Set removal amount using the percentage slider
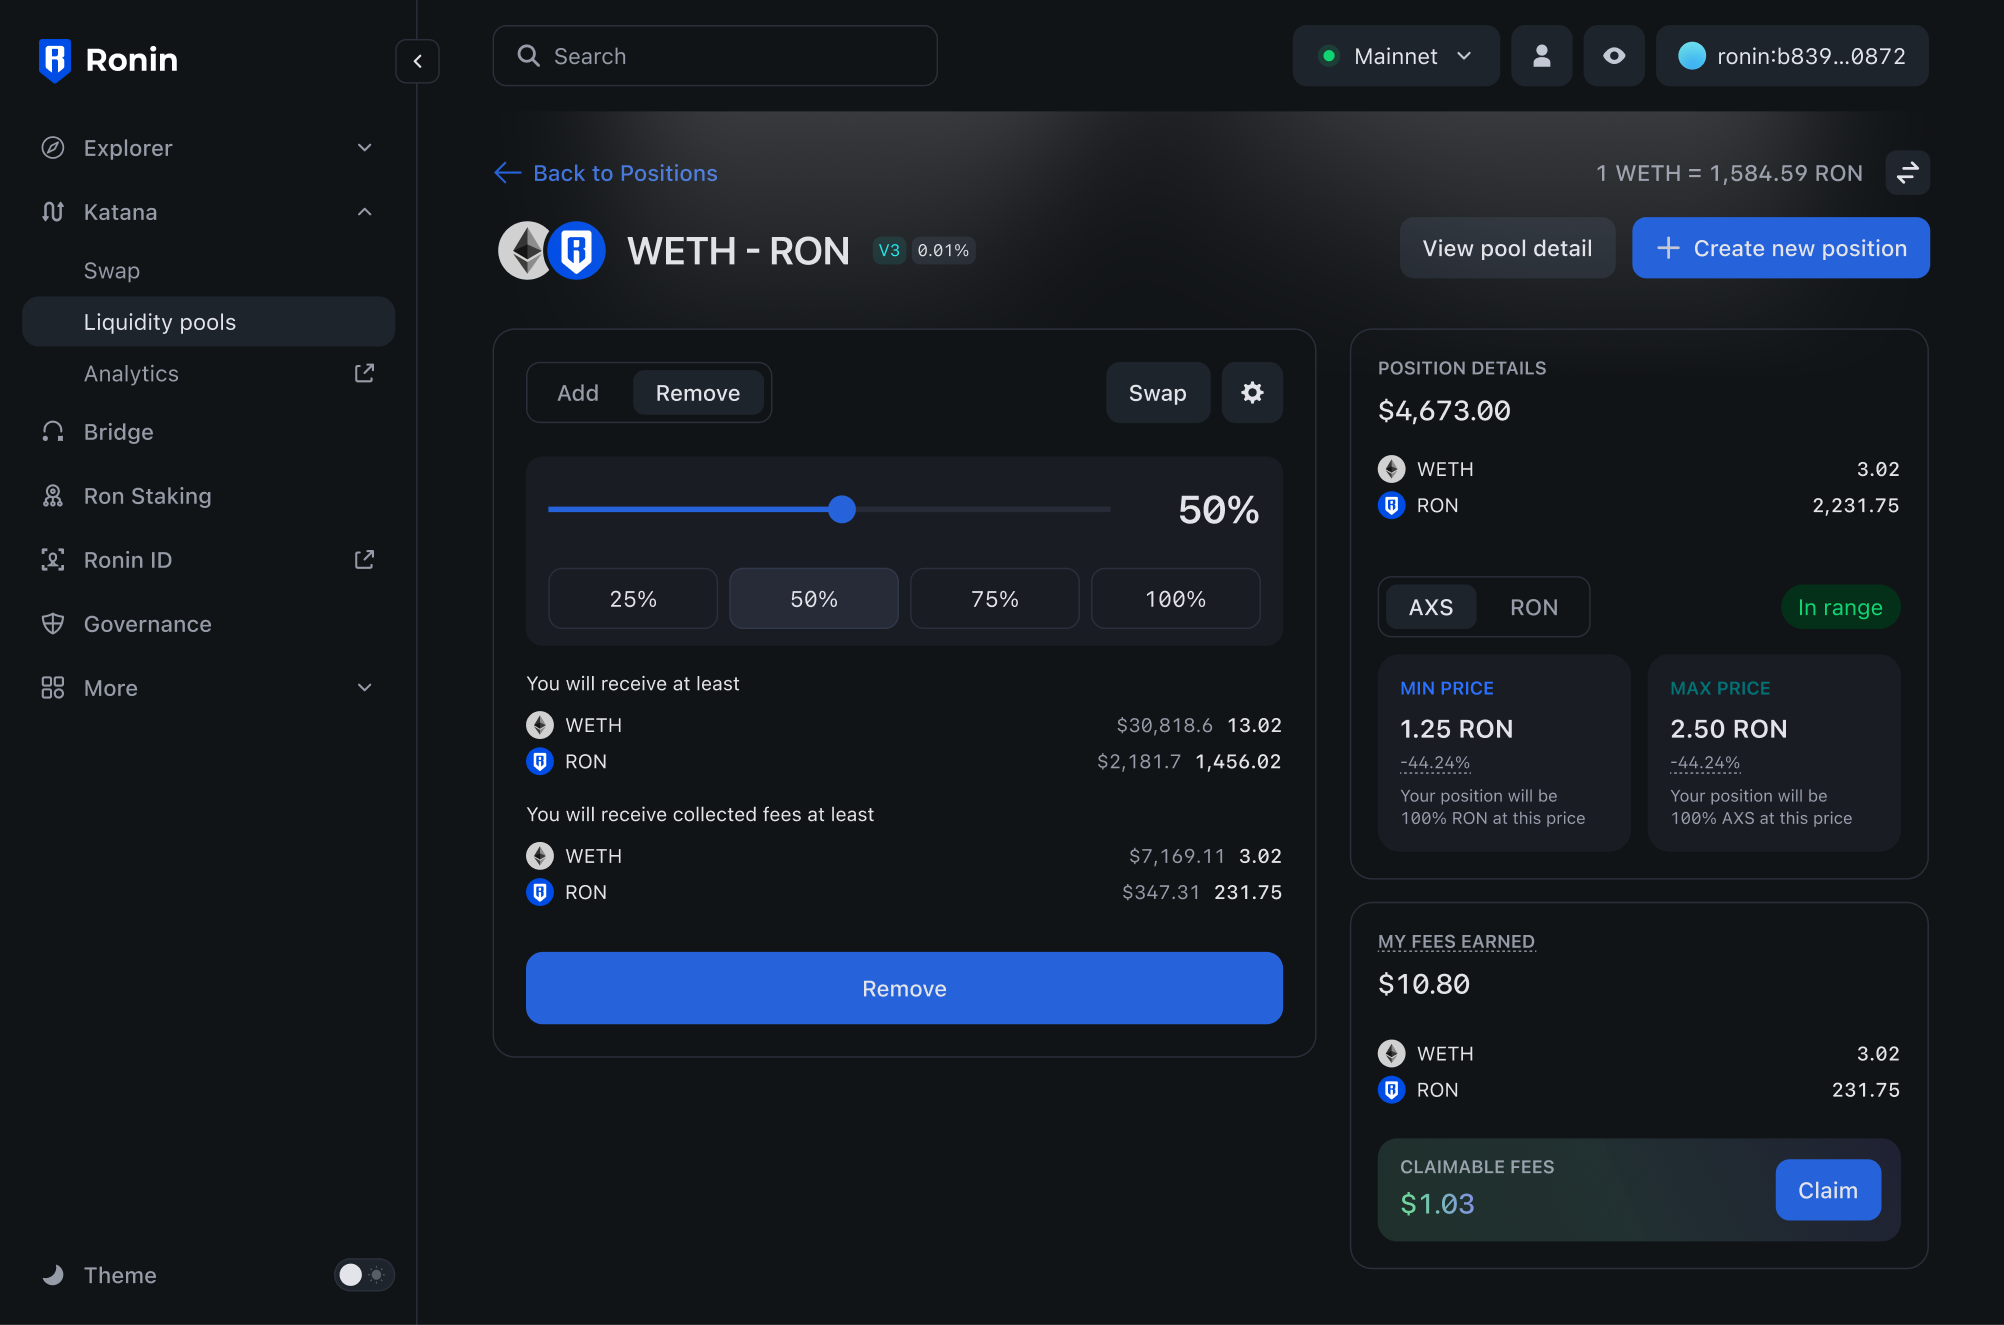 (841, 509)
